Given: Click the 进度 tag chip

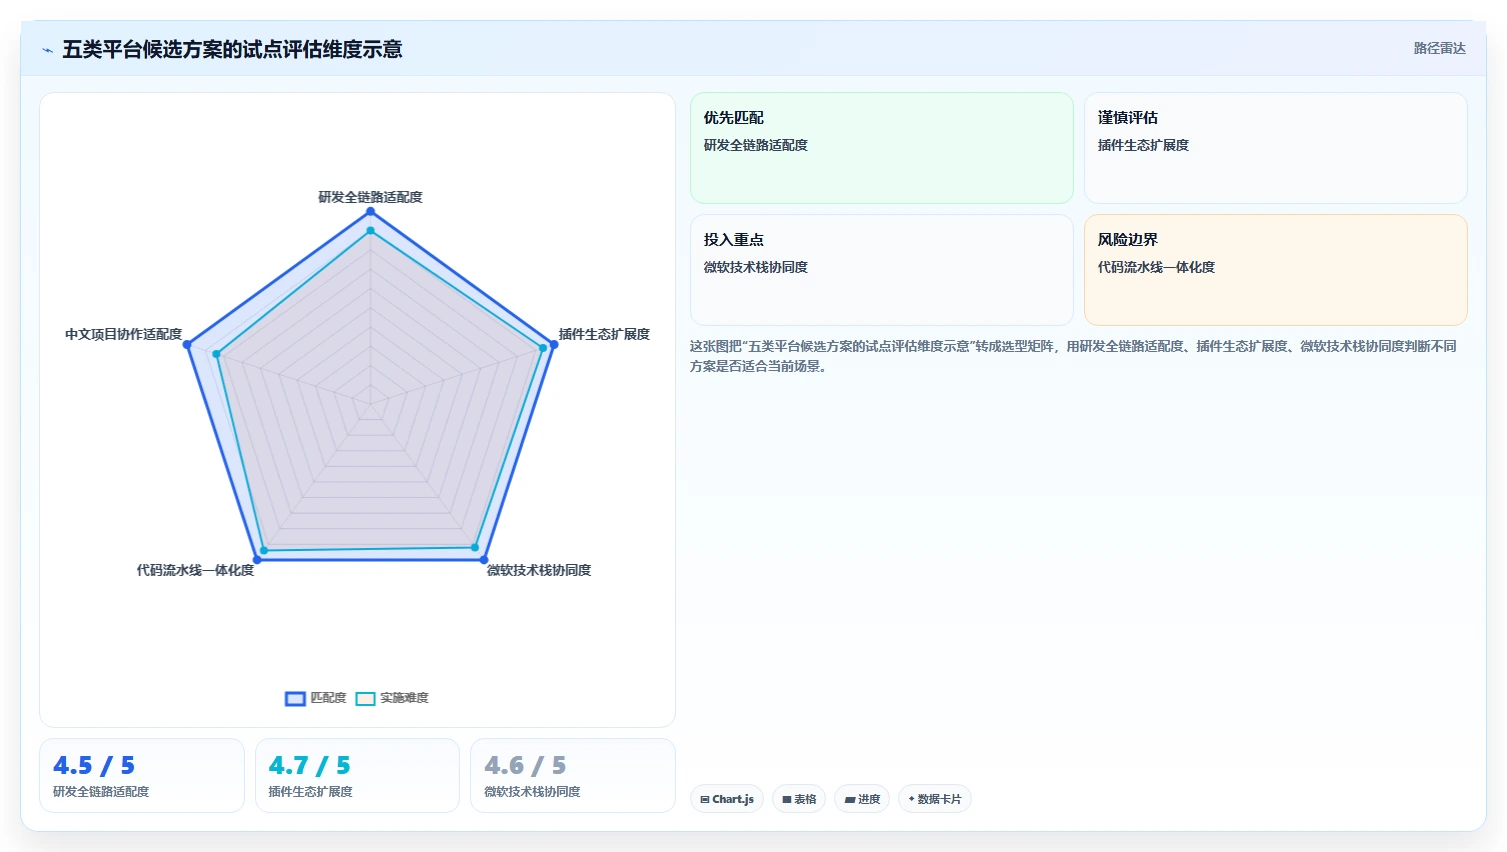Looking at the screenshot, I should [x=862, y=799].
